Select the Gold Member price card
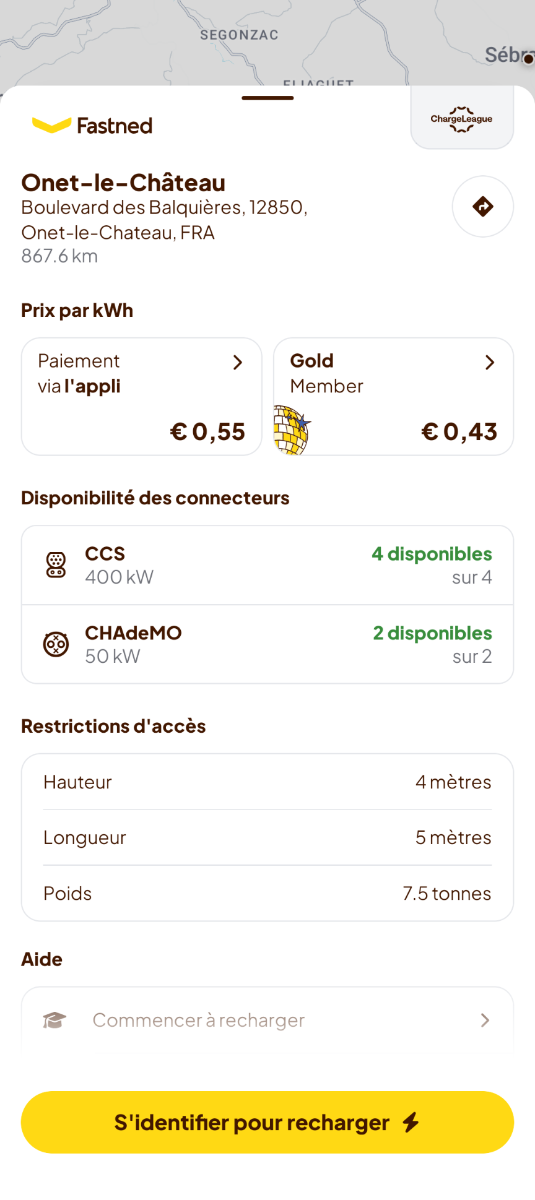This screenshot has height=1200, width=535. pos(394,396)
